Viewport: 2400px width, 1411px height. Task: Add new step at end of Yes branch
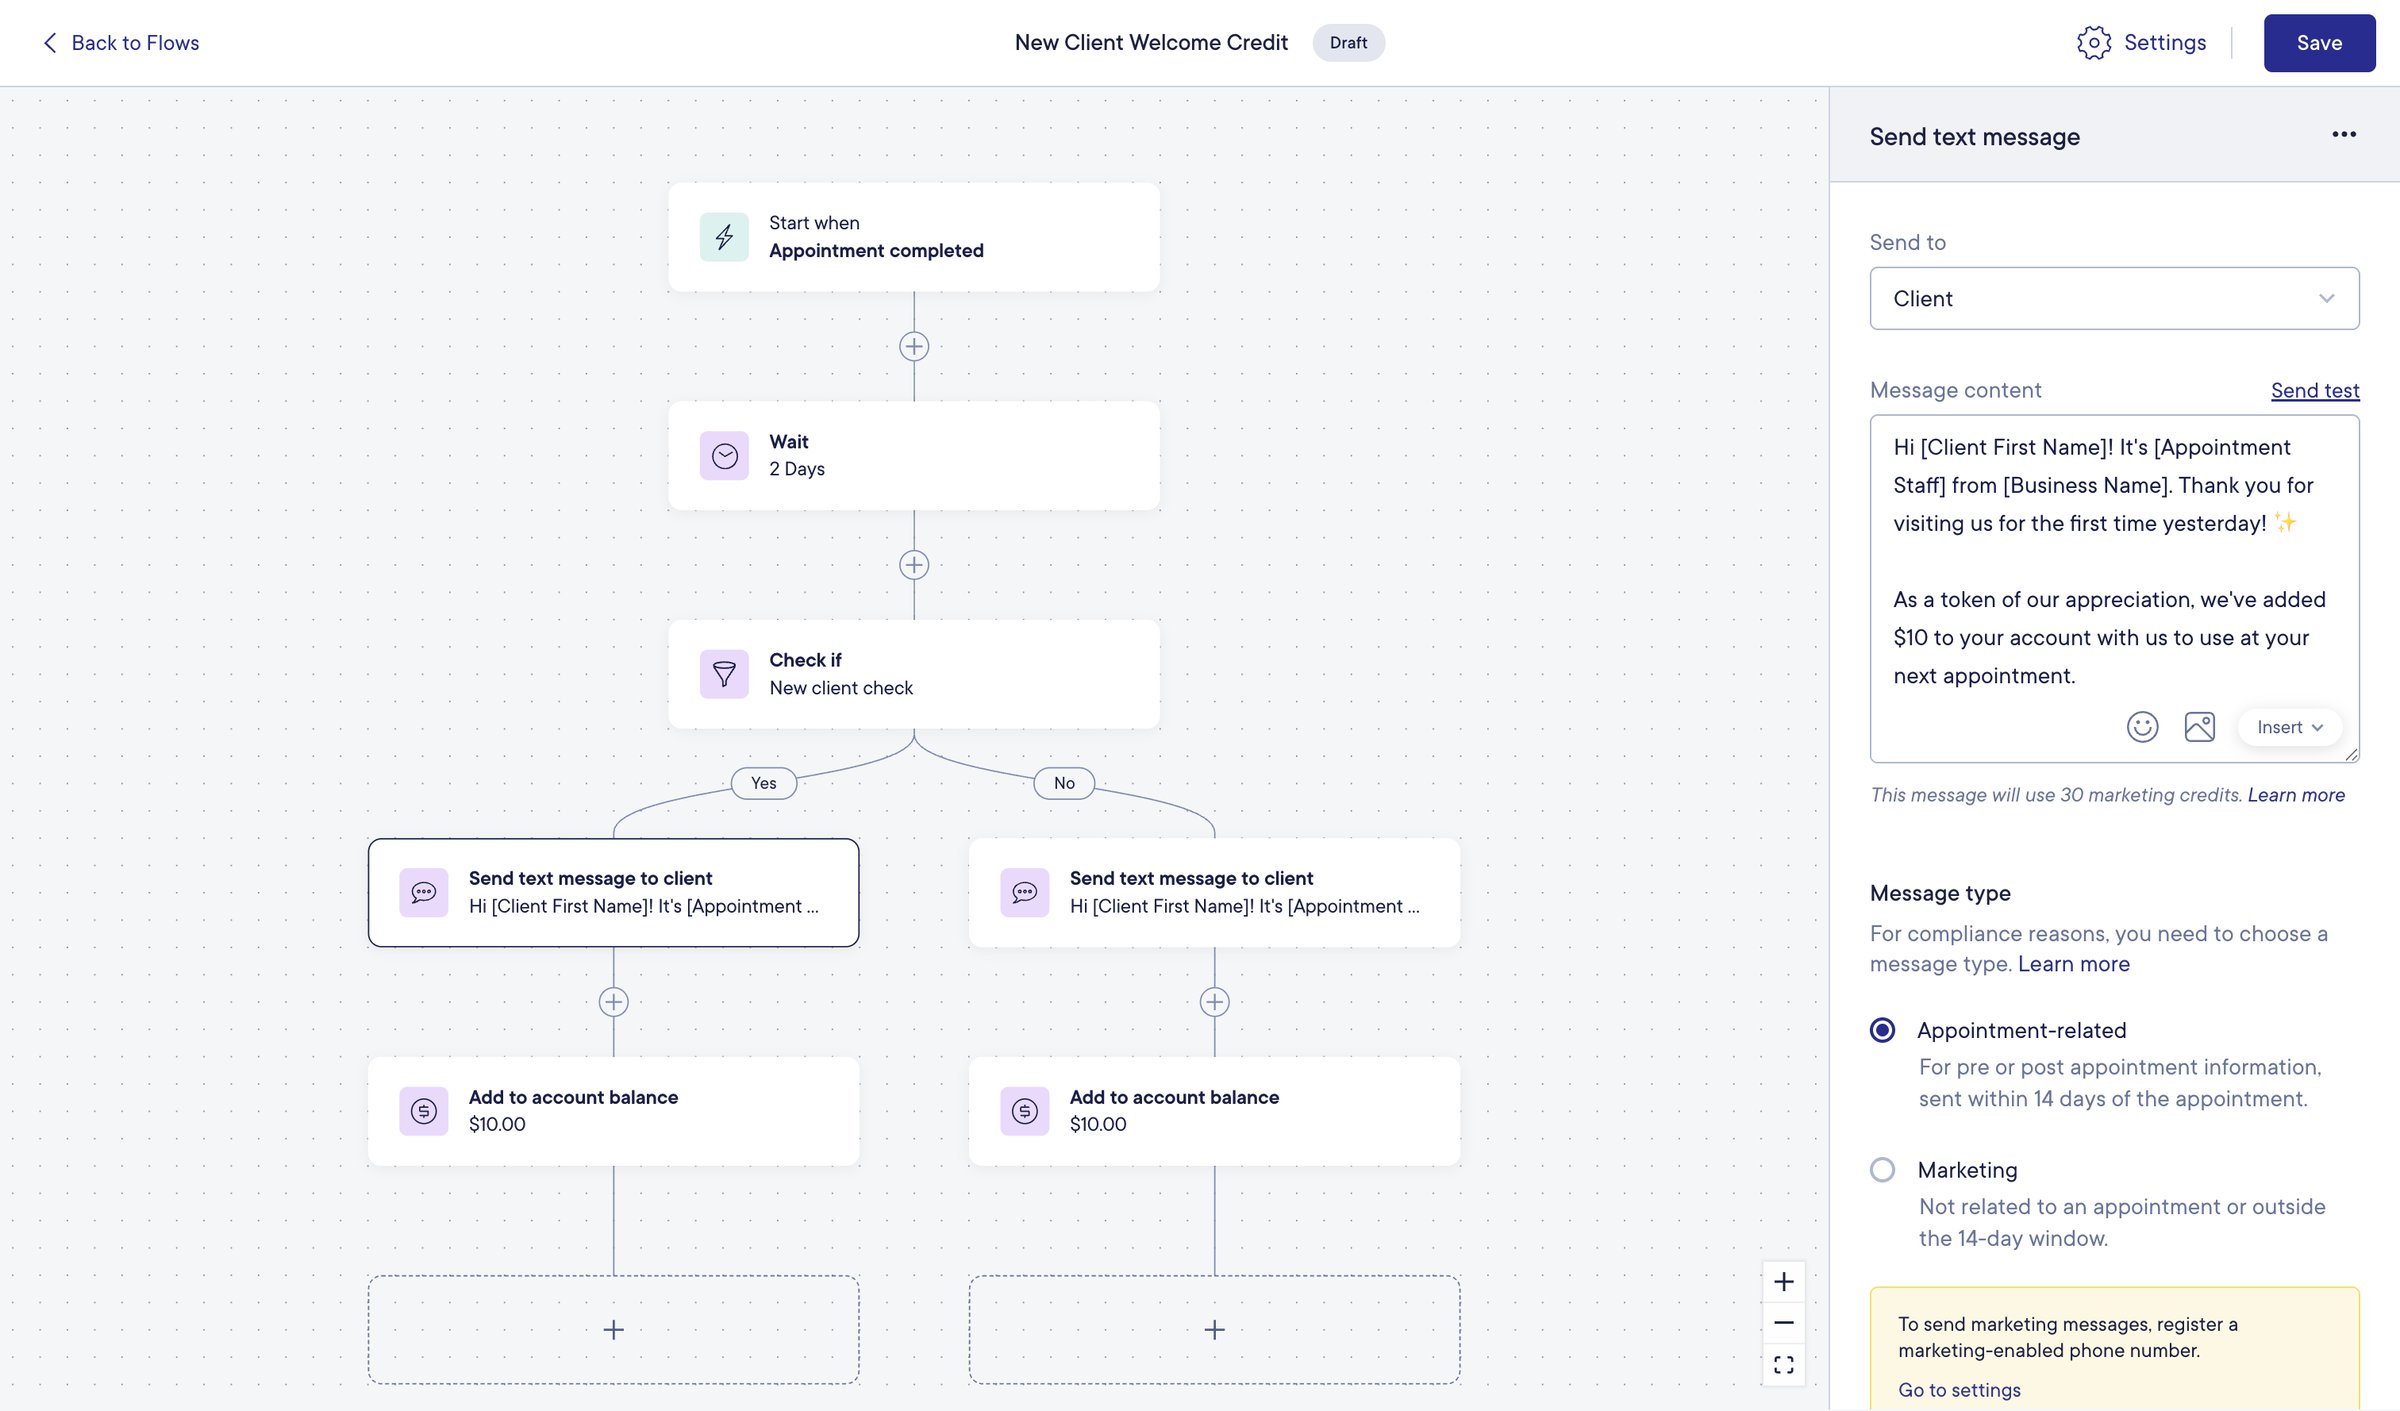(614, 1330)
